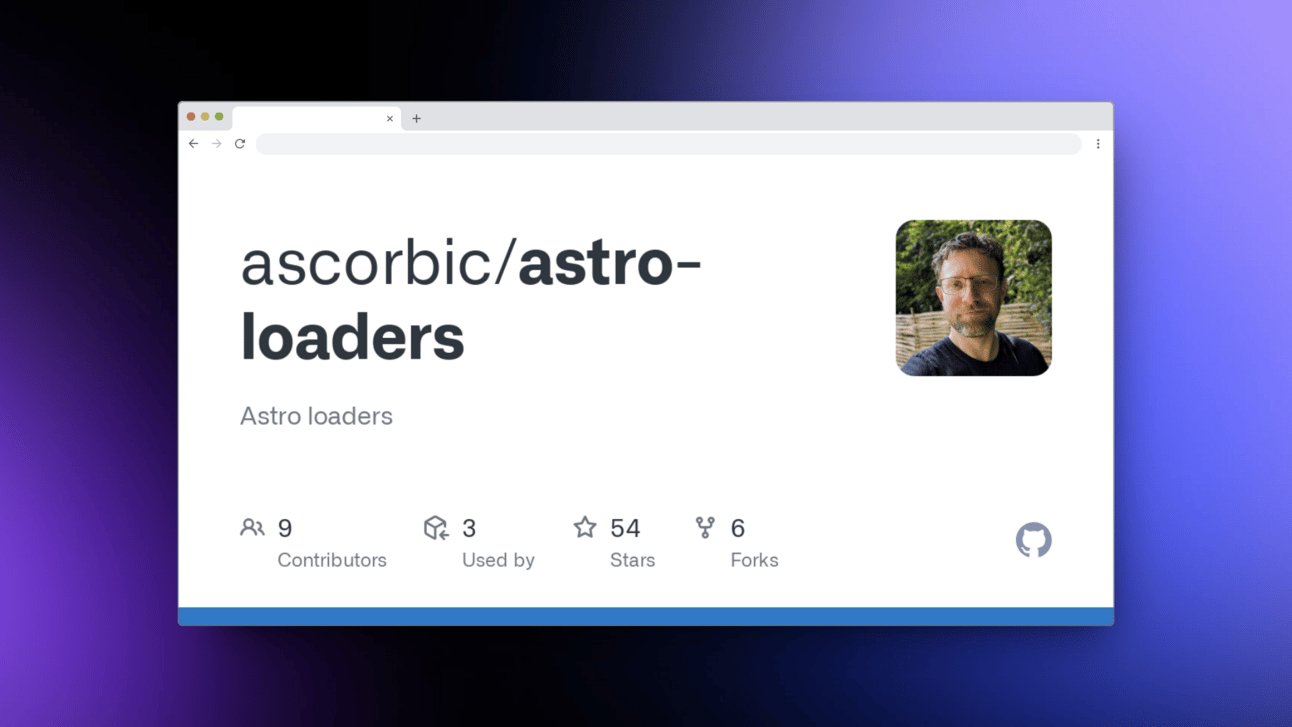Select the active browser tab

coord(316,119)
